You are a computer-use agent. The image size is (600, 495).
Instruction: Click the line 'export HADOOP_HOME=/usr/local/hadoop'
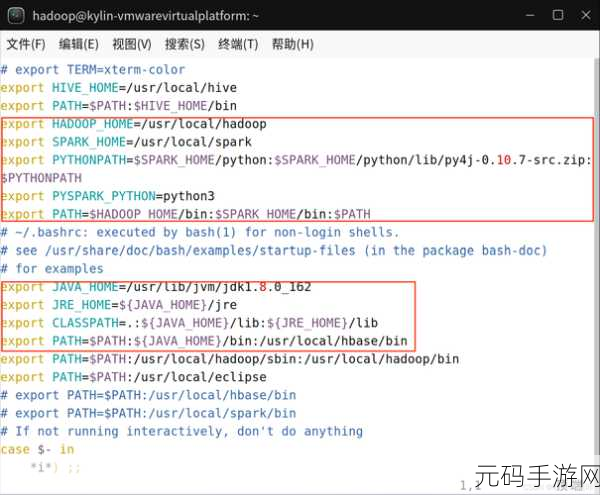(134, 124)
